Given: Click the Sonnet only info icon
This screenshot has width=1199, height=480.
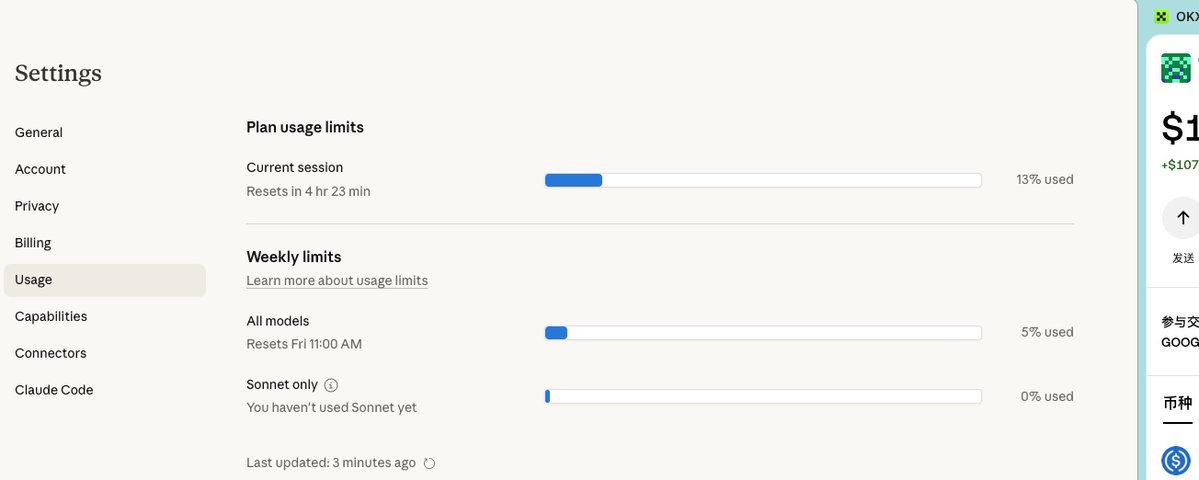Looking at the screenshot, I should (331, 385).
